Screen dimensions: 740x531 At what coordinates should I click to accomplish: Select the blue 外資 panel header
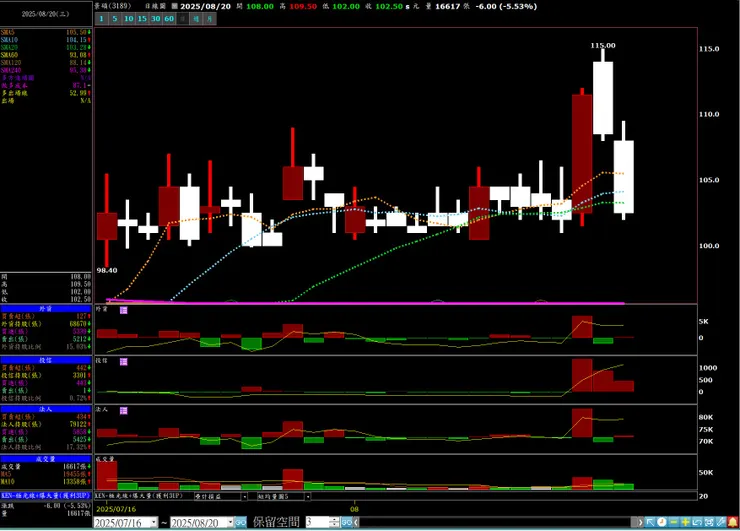pos(45,309)
